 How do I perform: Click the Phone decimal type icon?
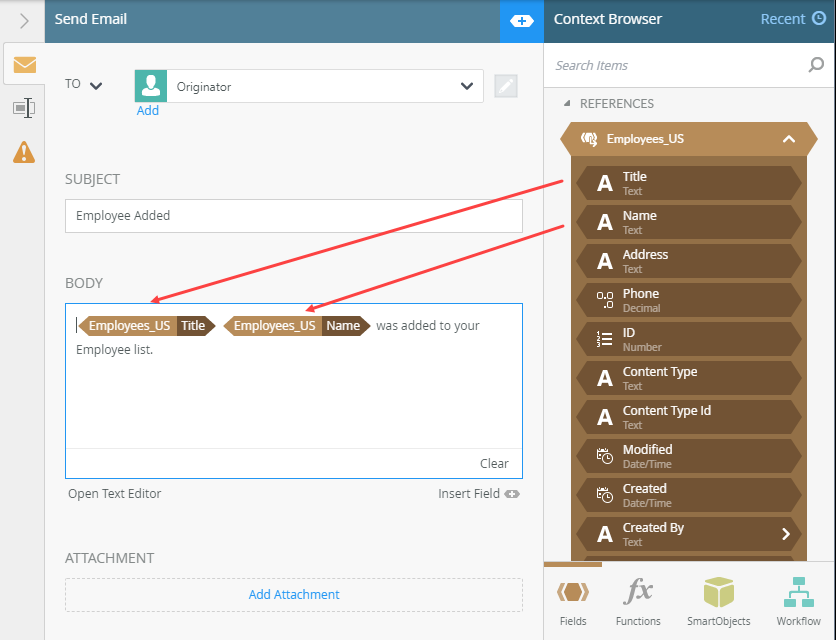605,300
